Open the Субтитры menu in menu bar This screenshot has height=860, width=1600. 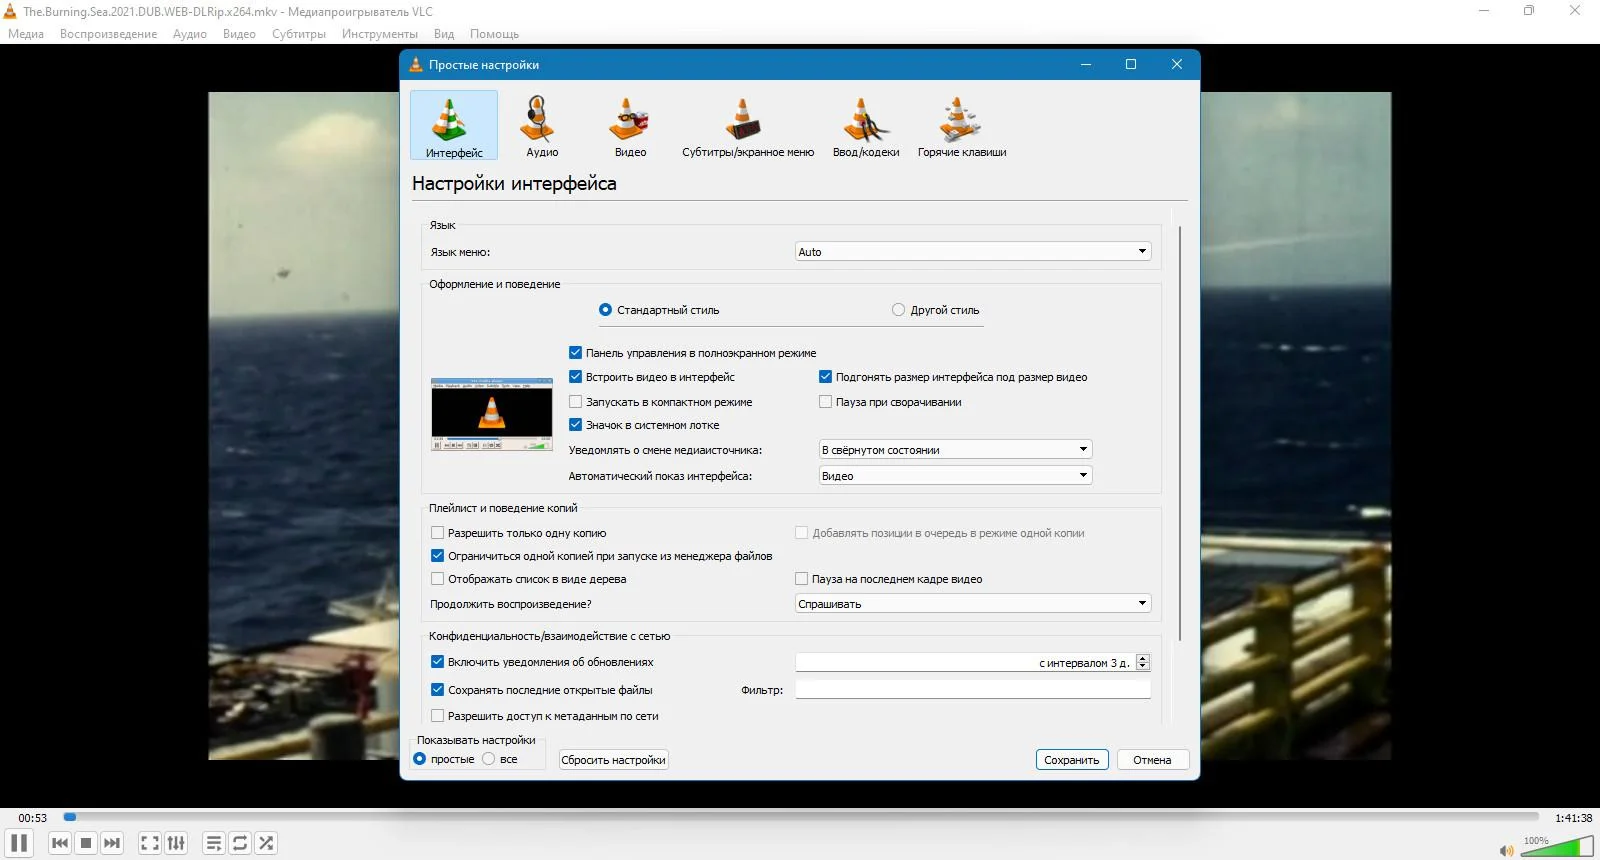pos(298,34)
